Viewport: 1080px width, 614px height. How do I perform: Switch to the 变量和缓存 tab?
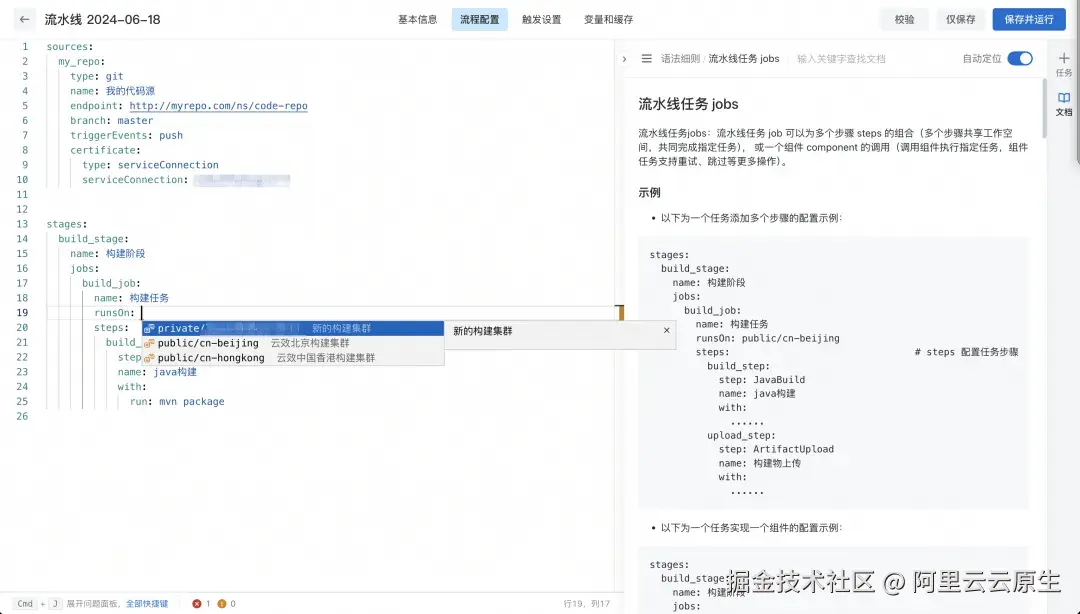pos(608,18)
